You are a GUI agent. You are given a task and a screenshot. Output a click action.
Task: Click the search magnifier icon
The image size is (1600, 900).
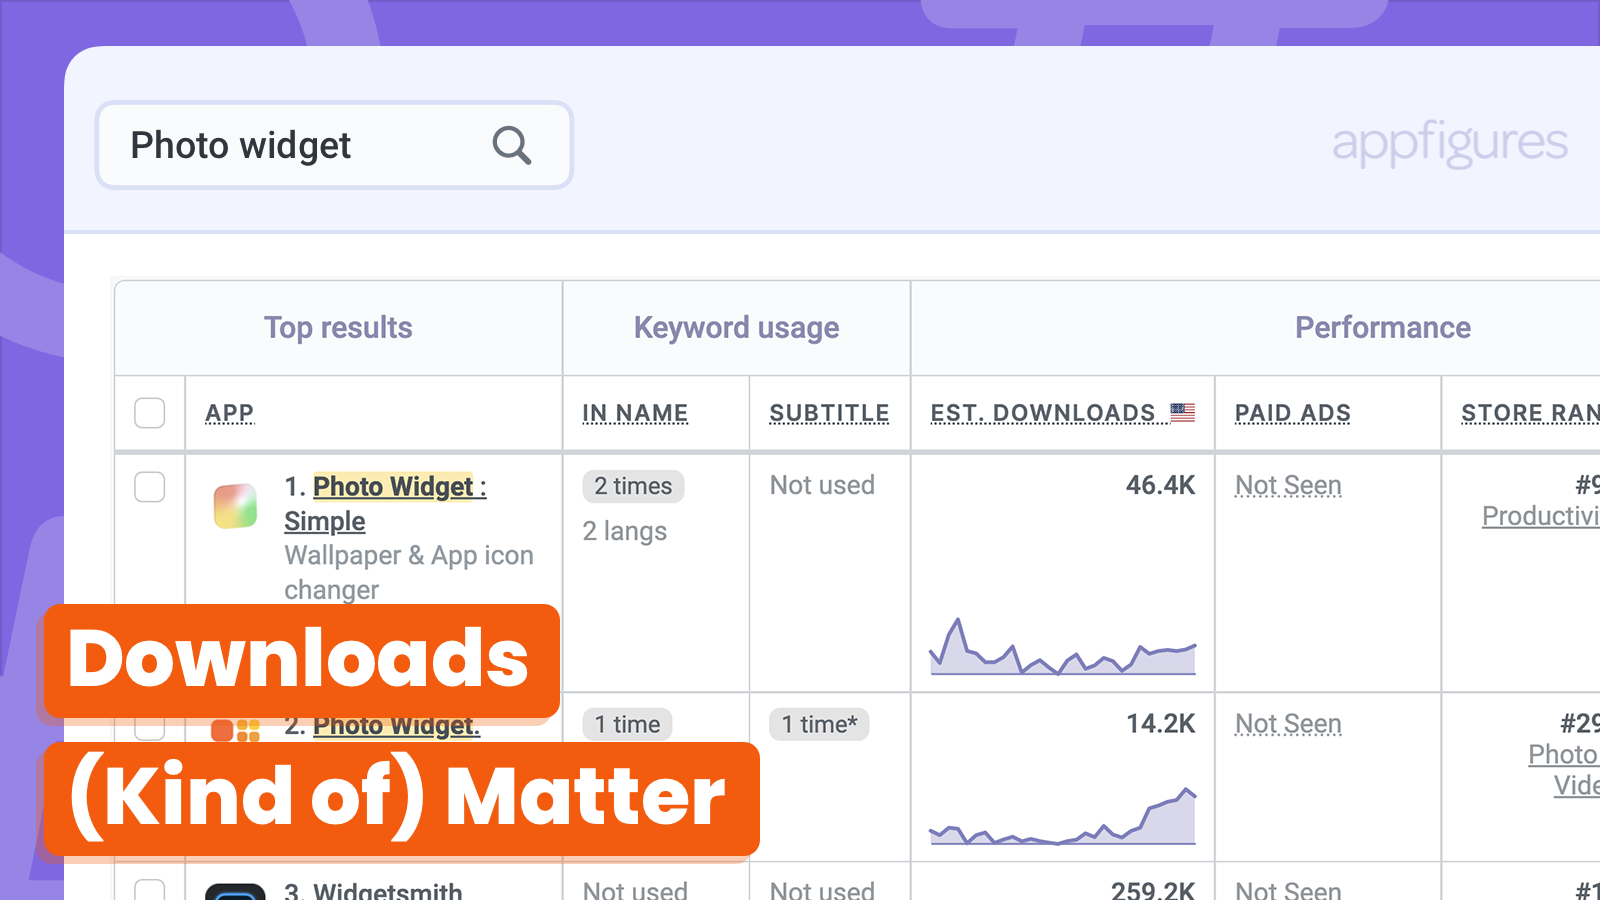pyautogui.click(x=511, y=146)
